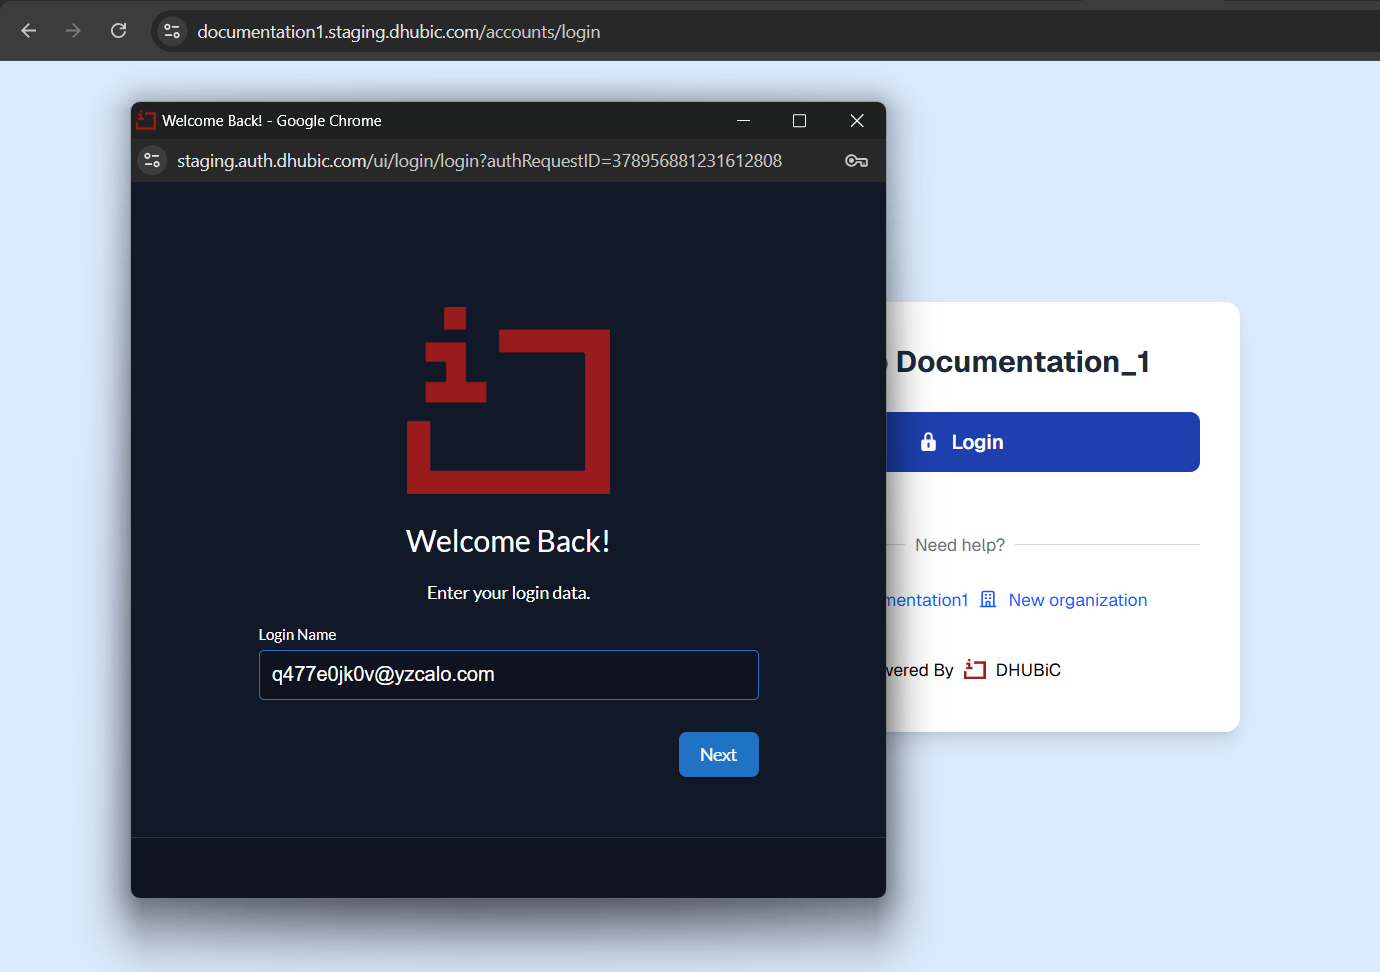
Task: Click the DHUBiC footer text
Action: 1028,670
